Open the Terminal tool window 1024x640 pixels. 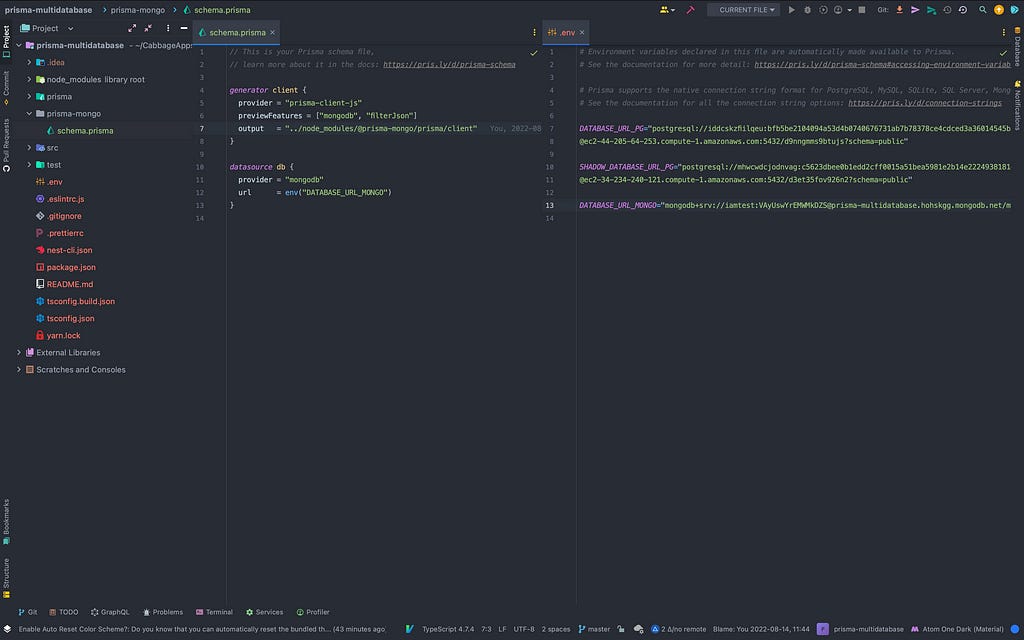pyautogui.click(x=213, y=612)
